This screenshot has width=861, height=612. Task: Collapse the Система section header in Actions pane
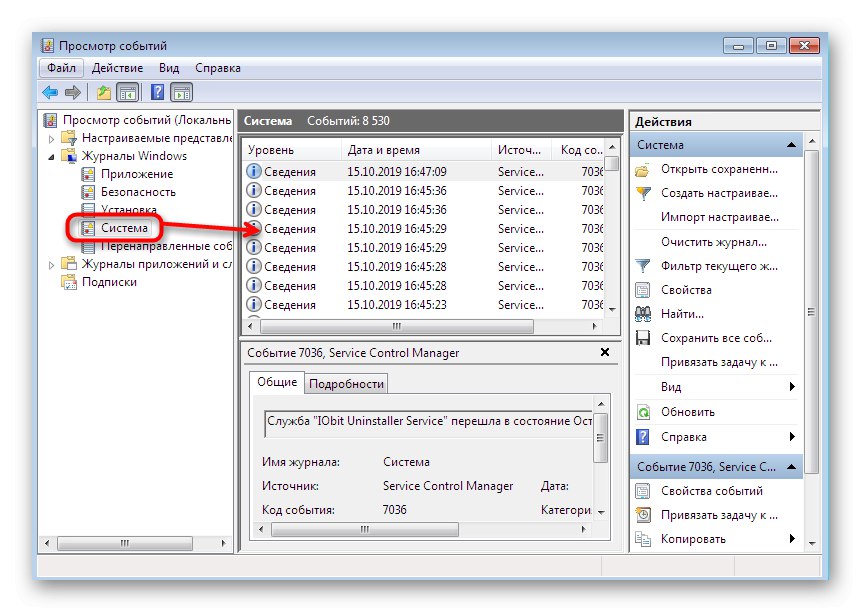tap(792, 145)
